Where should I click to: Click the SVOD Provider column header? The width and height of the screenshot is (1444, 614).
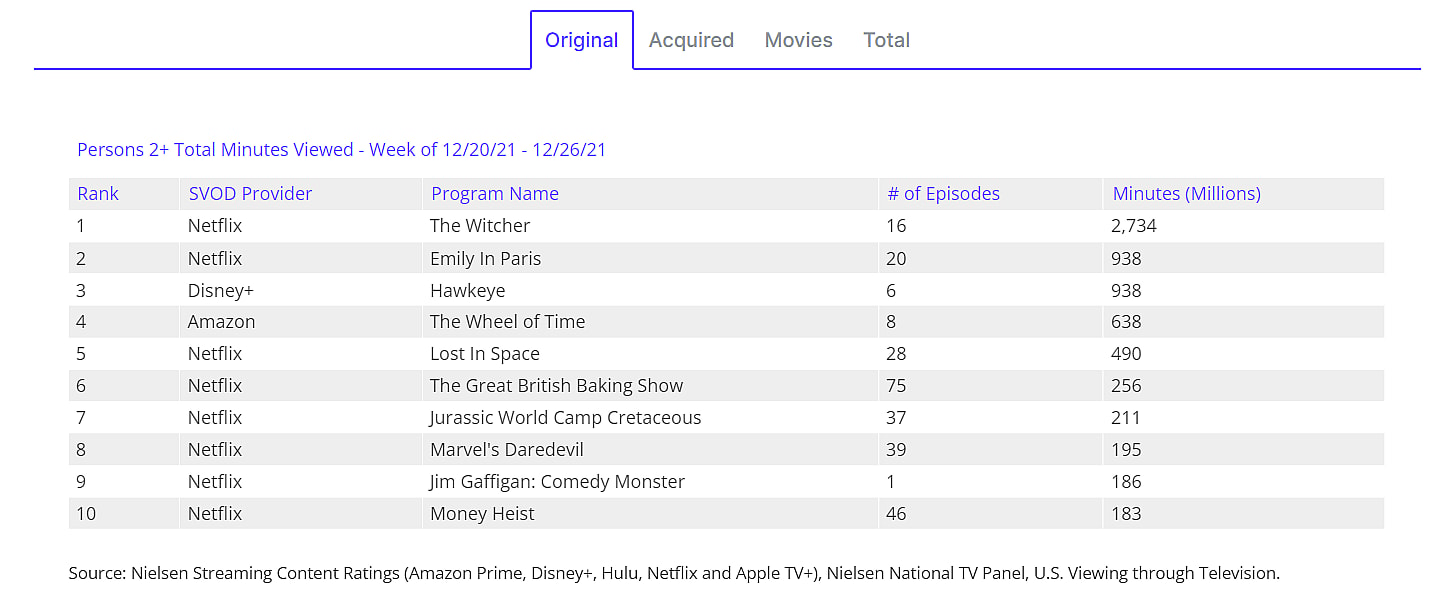(x=250, y=194)
